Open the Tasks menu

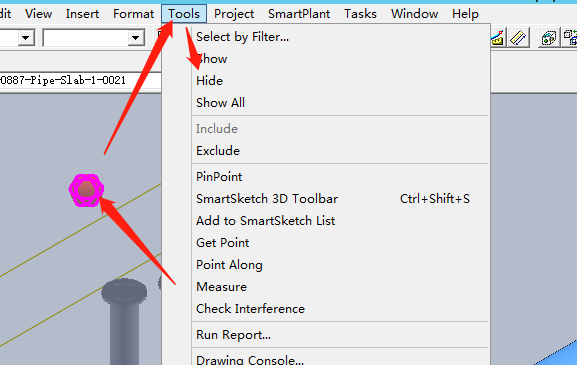(360, 14)
